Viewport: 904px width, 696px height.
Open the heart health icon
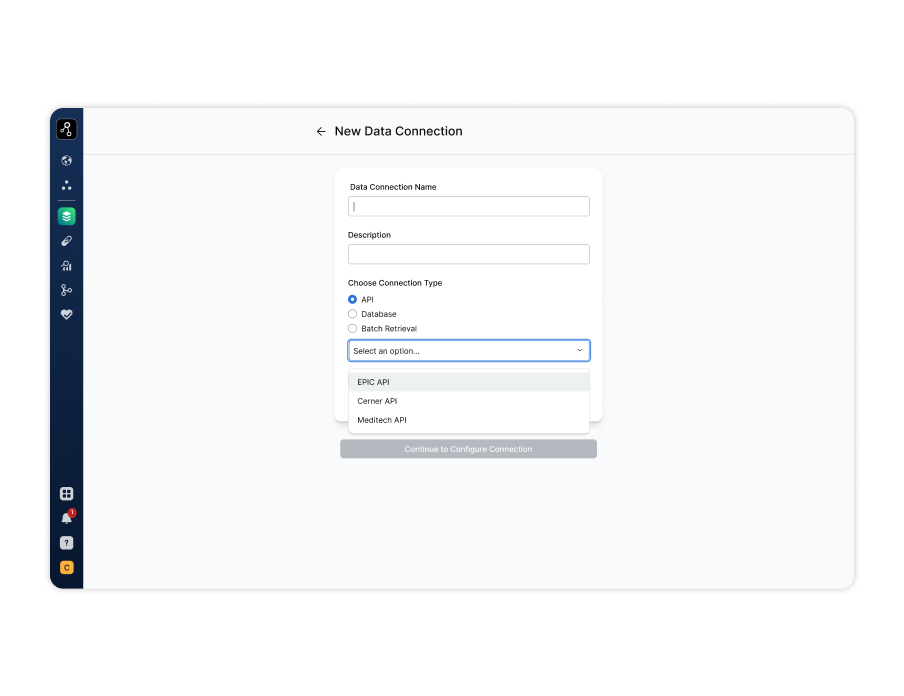point(66,314)
